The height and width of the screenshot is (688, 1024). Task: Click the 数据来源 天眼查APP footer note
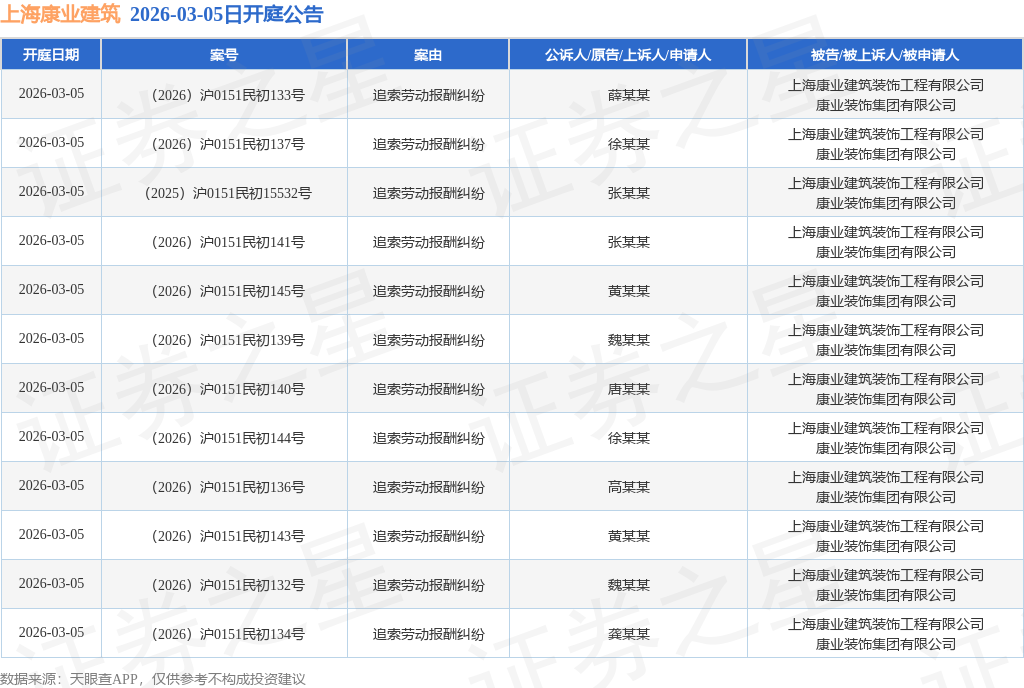153,679
